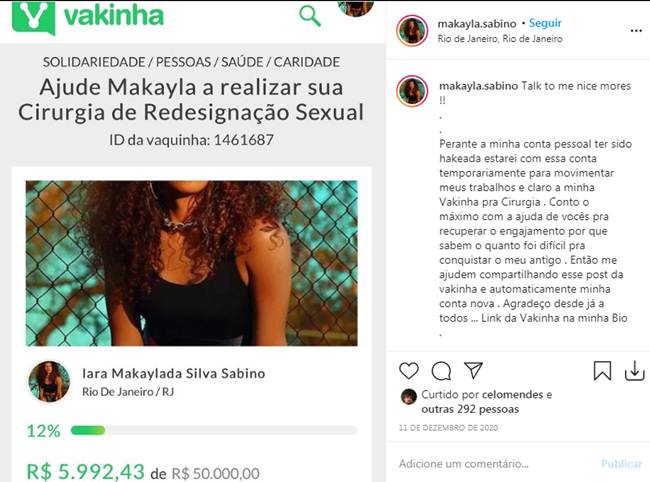Open makayla.sabino profile from the post header
Viewport: 650px width, 482px height.
[x=477, y=24]
